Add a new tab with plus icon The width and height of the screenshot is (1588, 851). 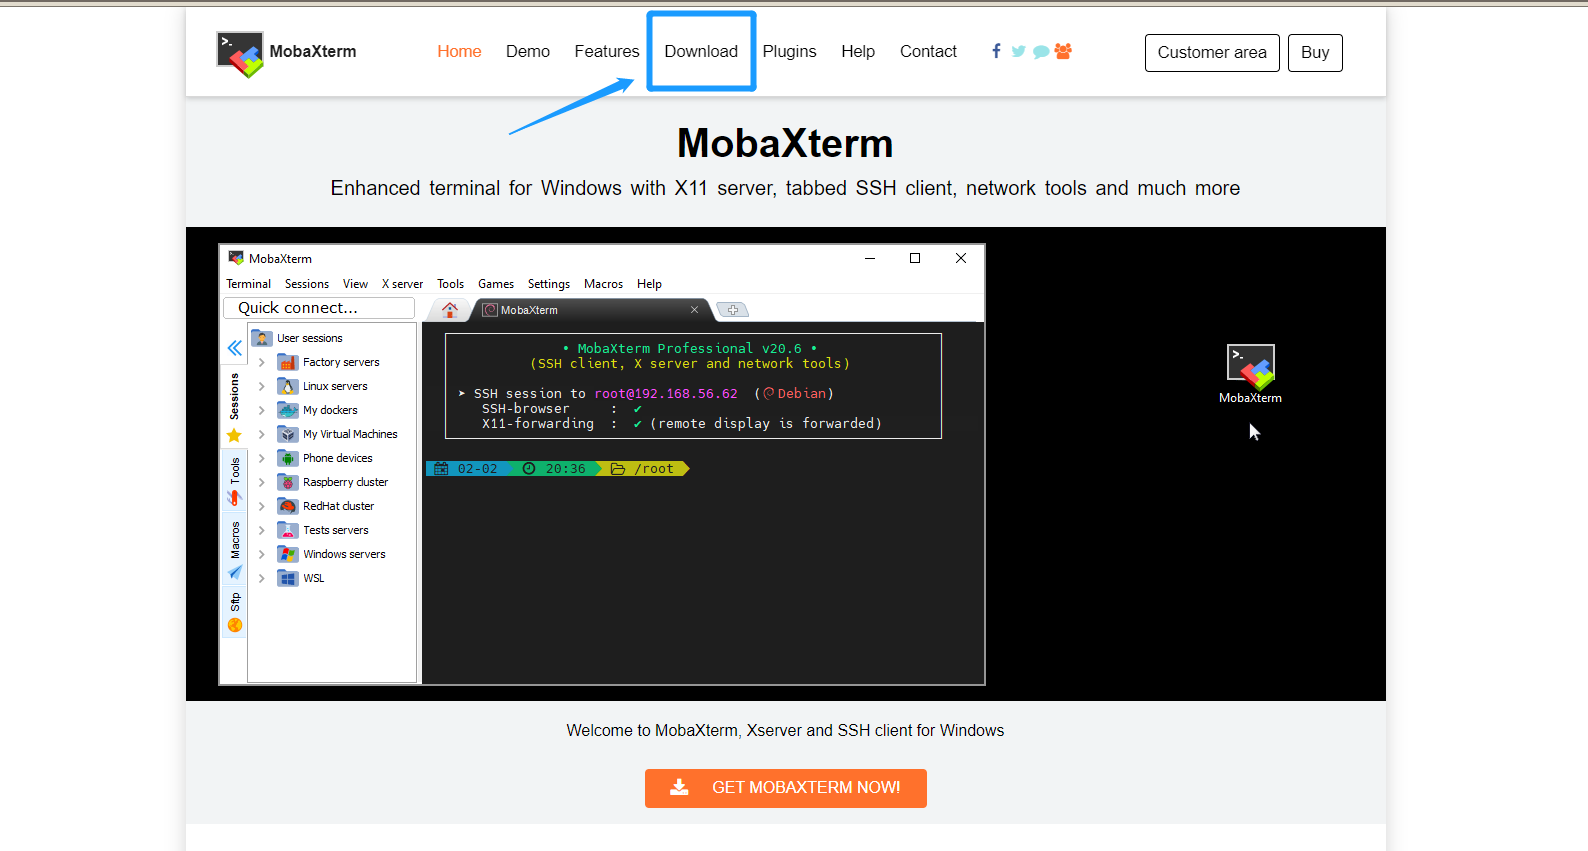733,310
